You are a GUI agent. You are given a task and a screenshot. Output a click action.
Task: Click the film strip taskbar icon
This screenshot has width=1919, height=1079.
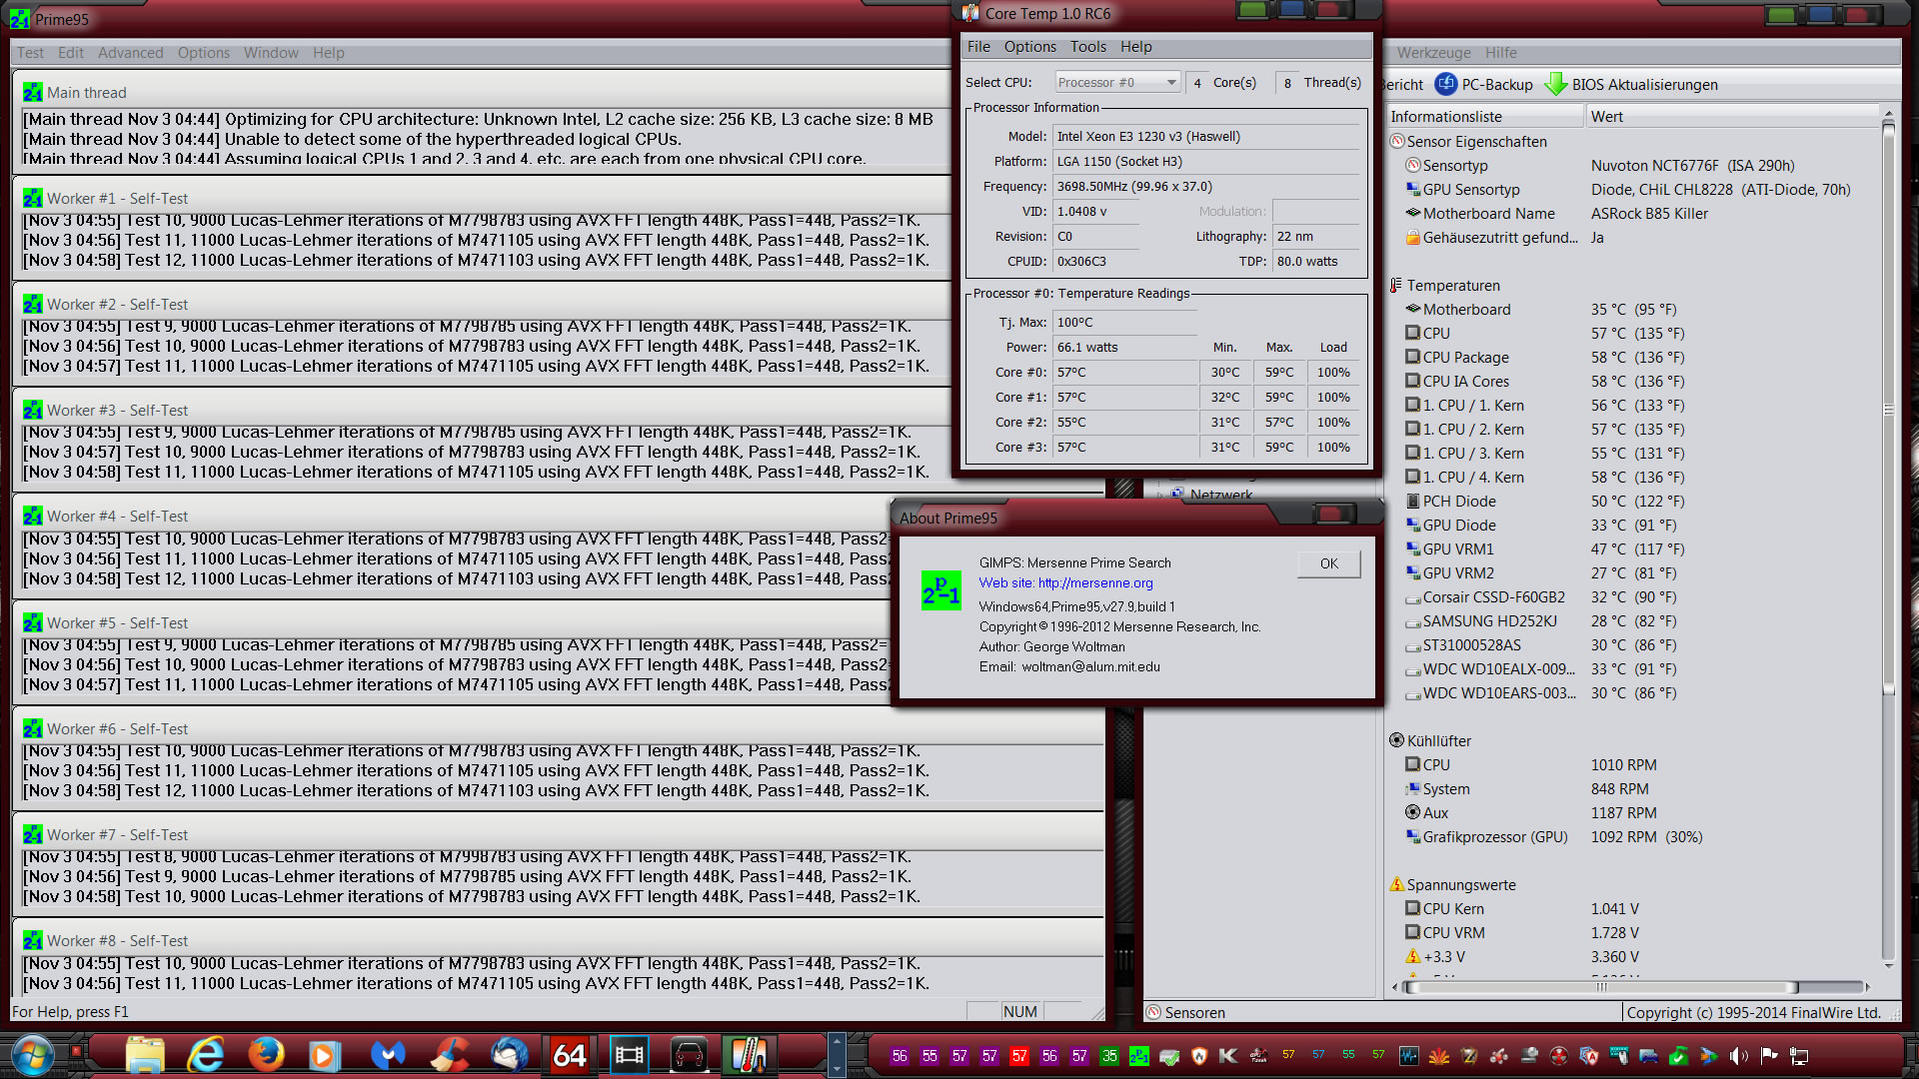click(629, 1056)
